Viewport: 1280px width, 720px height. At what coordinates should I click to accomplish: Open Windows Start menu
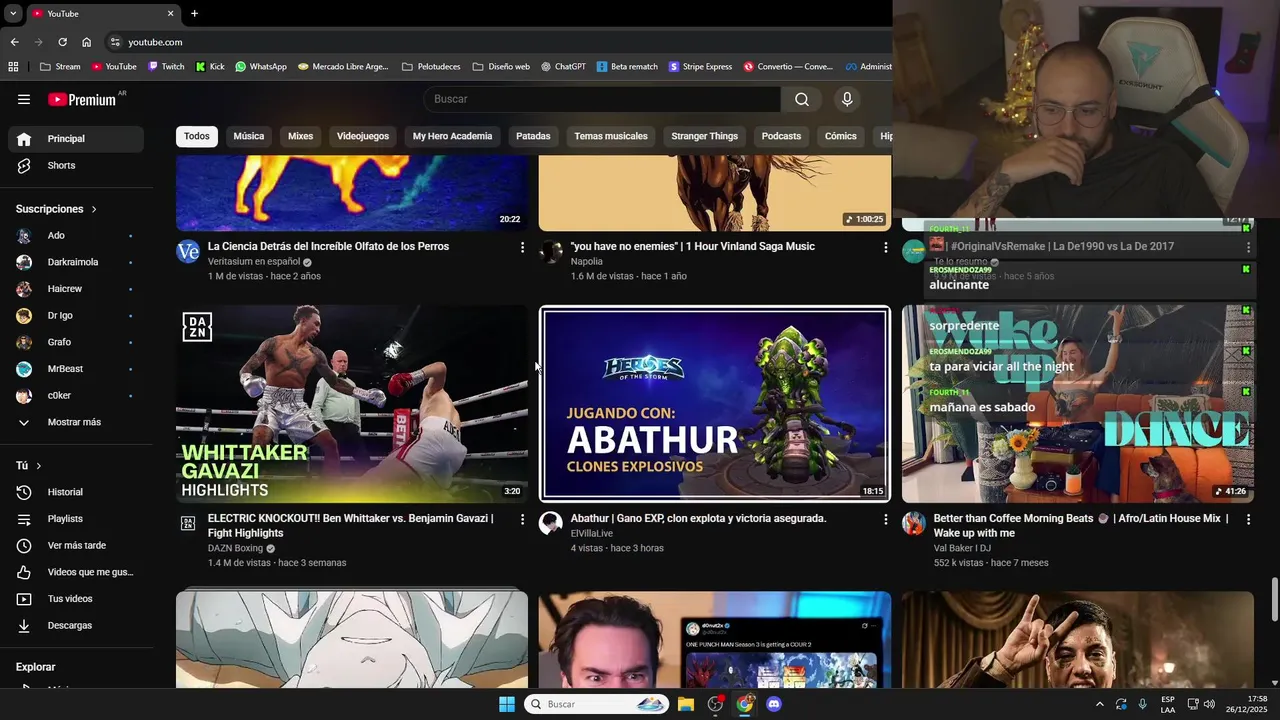click(x=507, y=704)
